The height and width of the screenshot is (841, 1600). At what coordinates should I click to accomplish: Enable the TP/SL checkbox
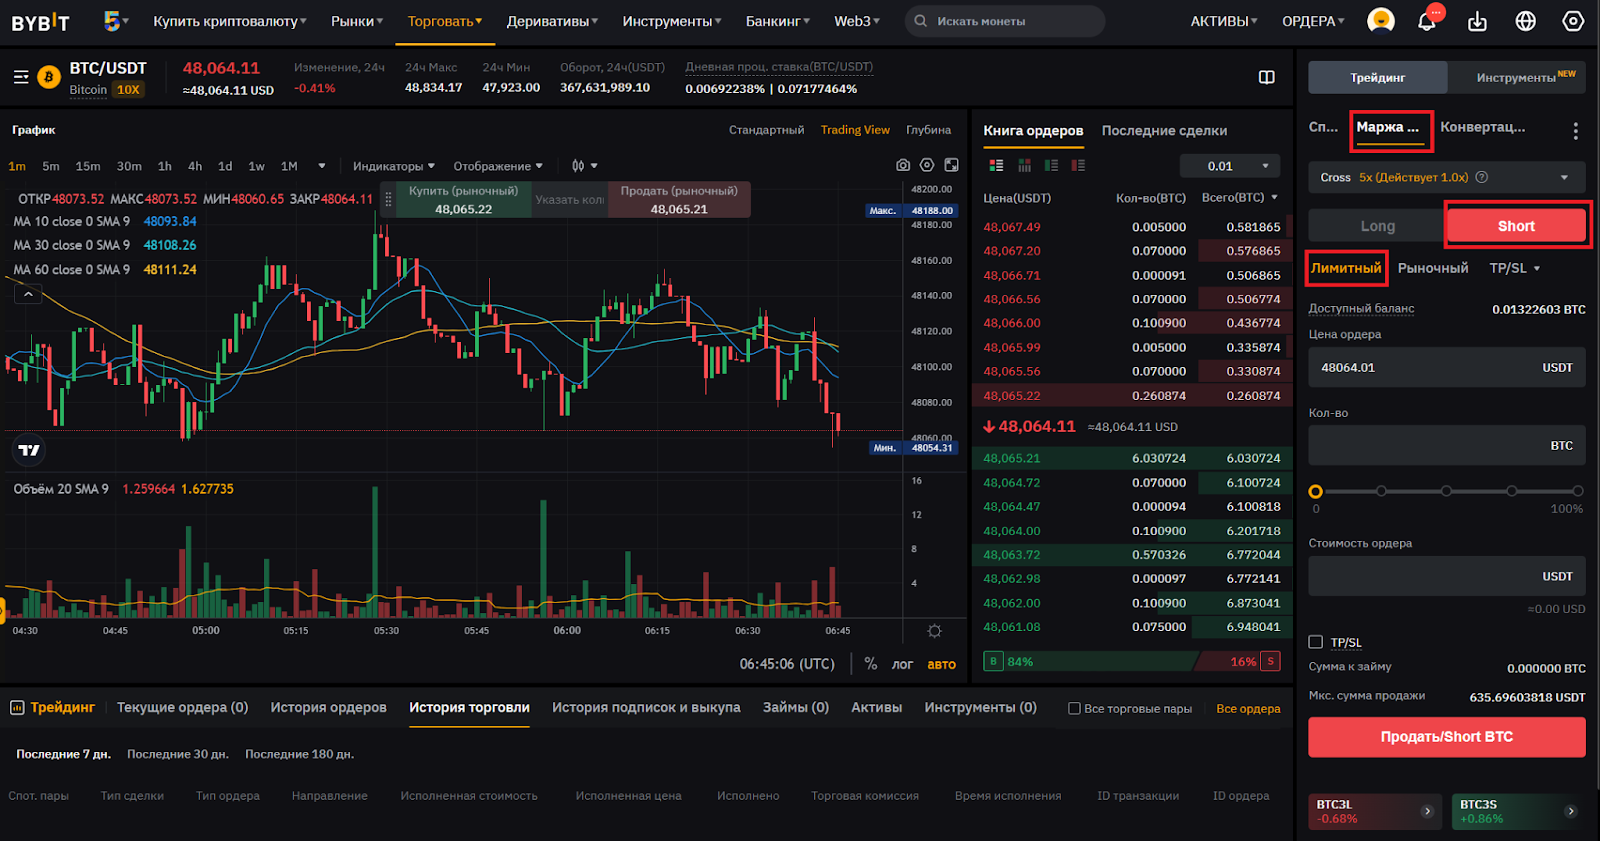pyautogui.click(x=1315, y=642)
